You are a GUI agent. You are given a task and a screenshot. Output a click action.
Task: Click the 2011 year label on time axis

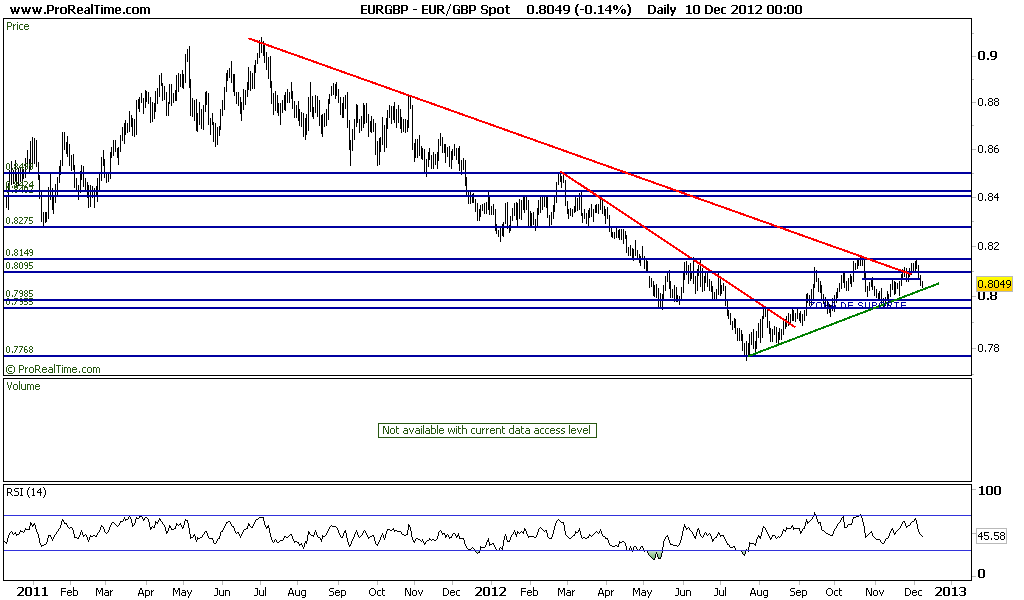tap(33, 592)
